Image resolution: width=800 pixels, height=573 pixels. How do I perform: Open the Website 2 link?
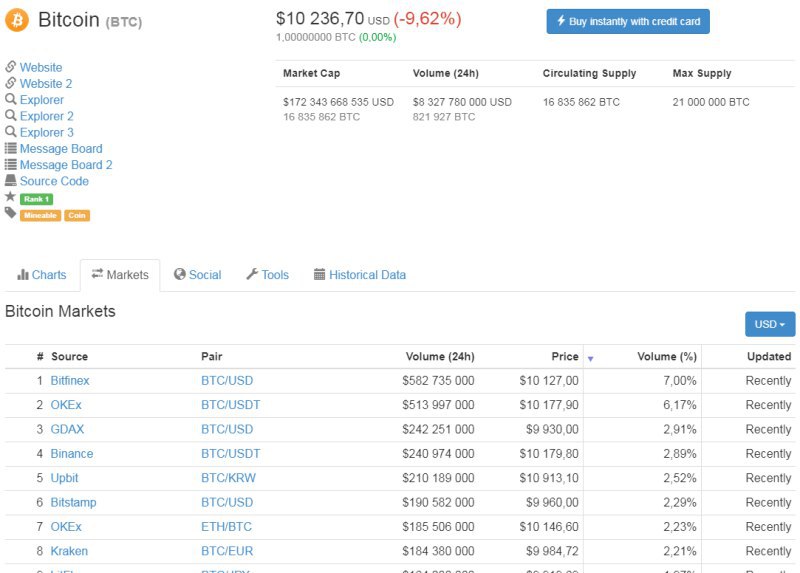(x=46, y=84)
